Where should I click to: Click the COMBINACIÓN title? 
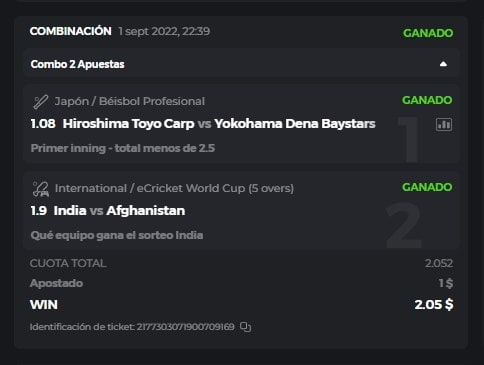point(71,31)
